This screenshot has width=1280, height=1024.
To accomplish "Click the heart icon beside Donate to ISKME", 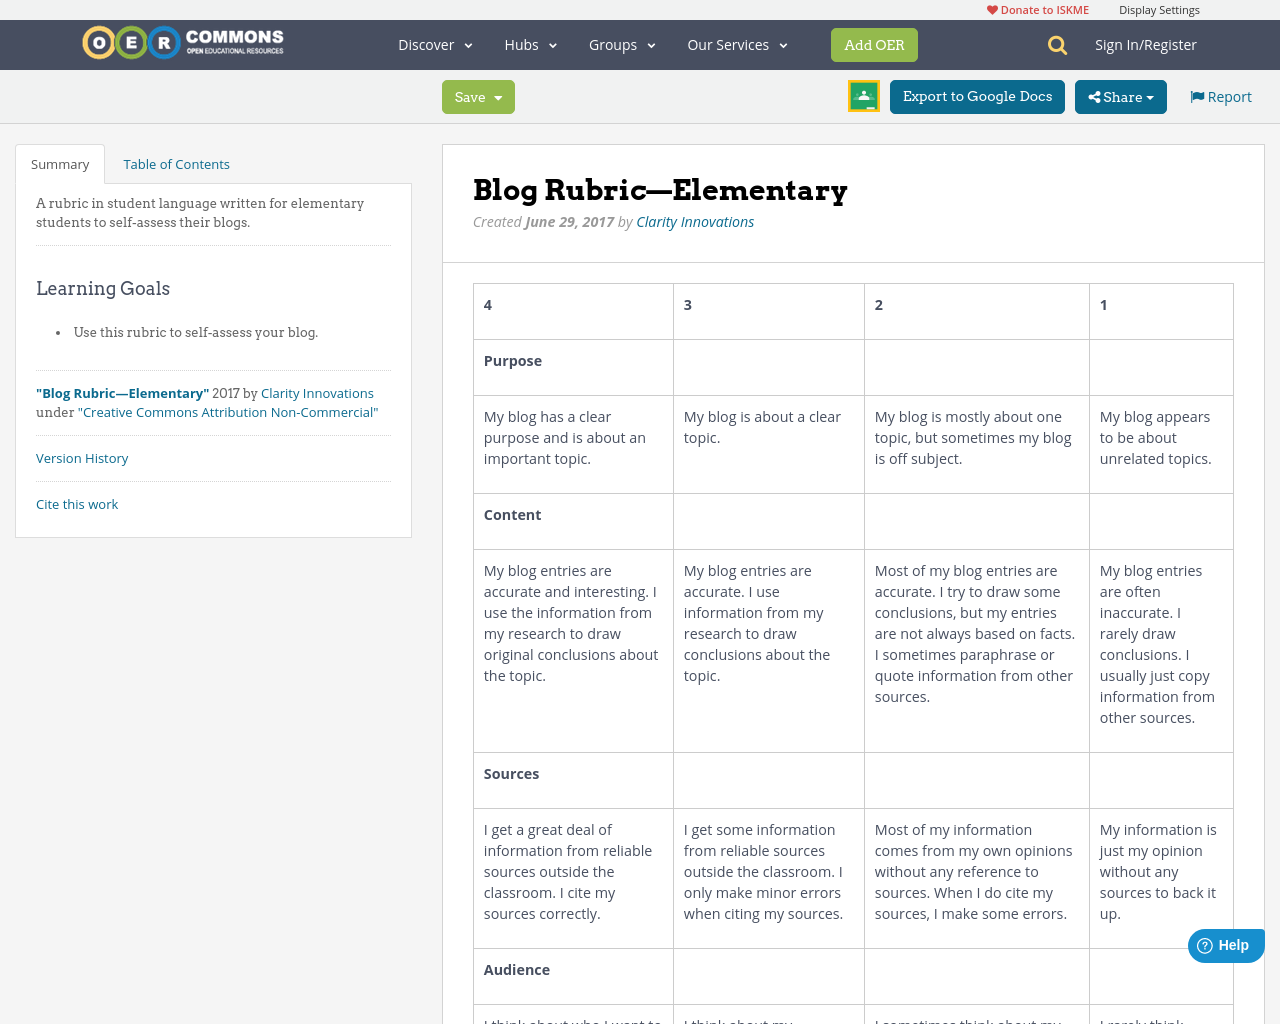I will [991, 8].
